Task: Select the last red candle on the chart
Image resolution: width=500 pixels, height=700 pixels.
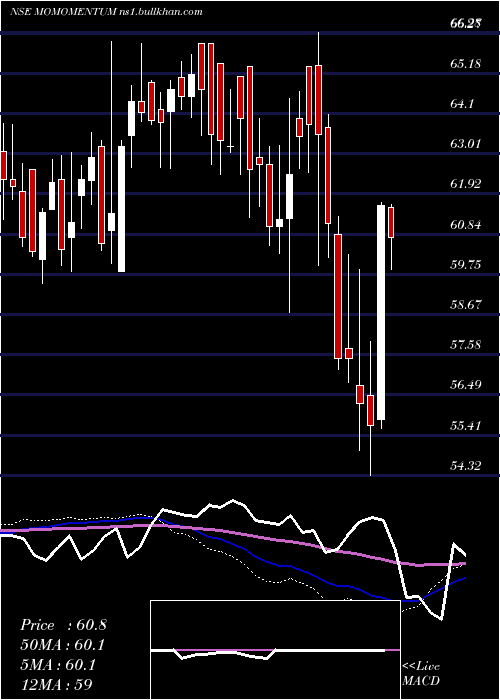Action: pos(392,222)
